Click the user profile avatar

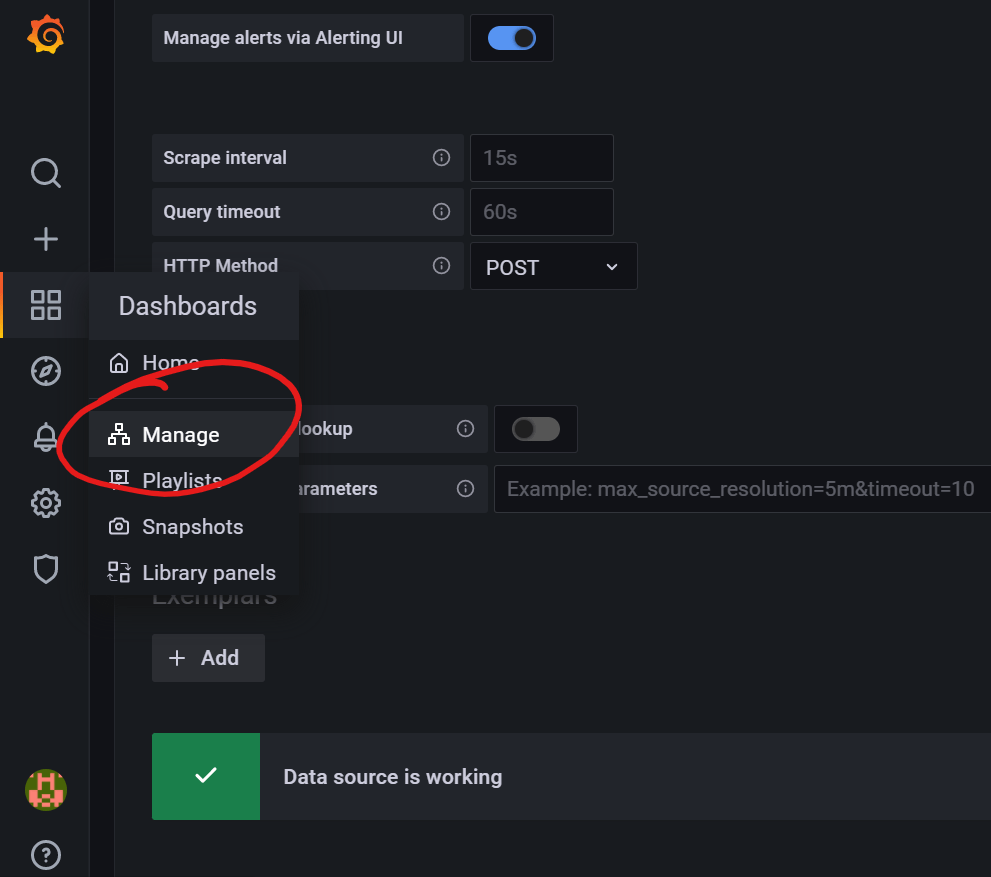(46, 790)
